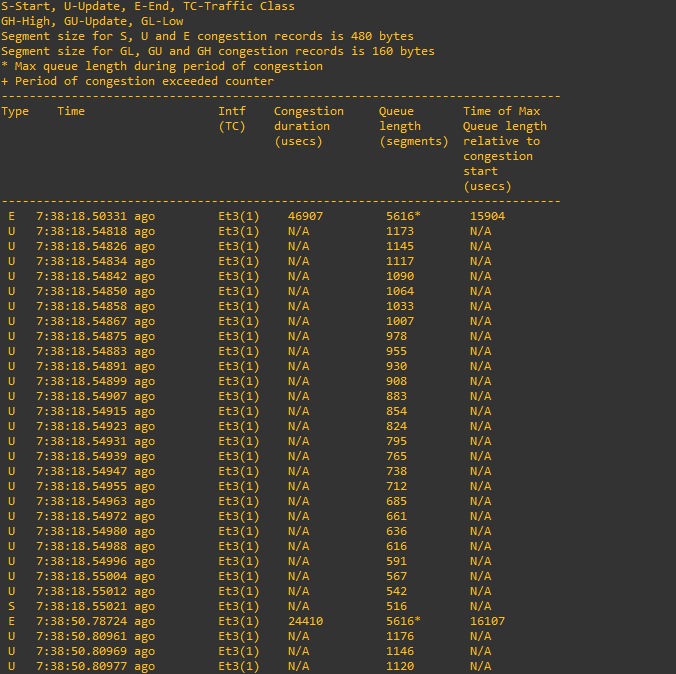Click the Time column header
676x674 pixels.
point(71,111)
